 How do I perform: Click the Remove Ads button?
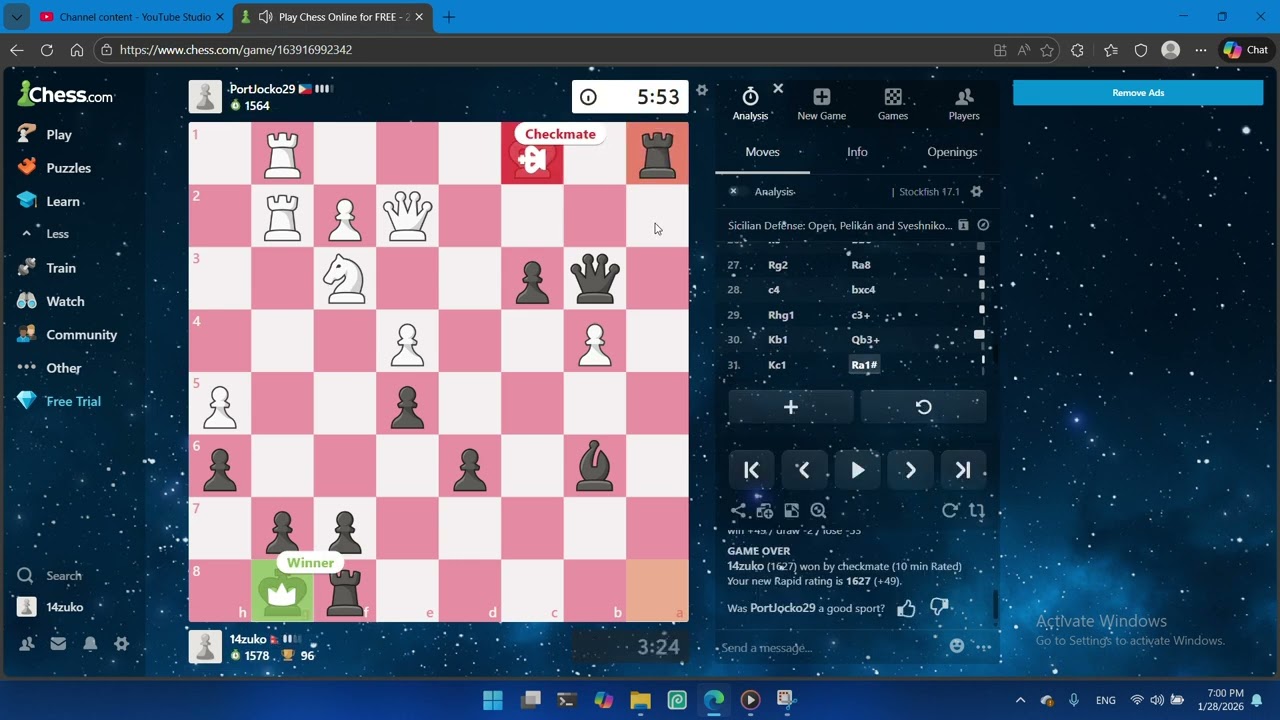(x=1138, y=93)
